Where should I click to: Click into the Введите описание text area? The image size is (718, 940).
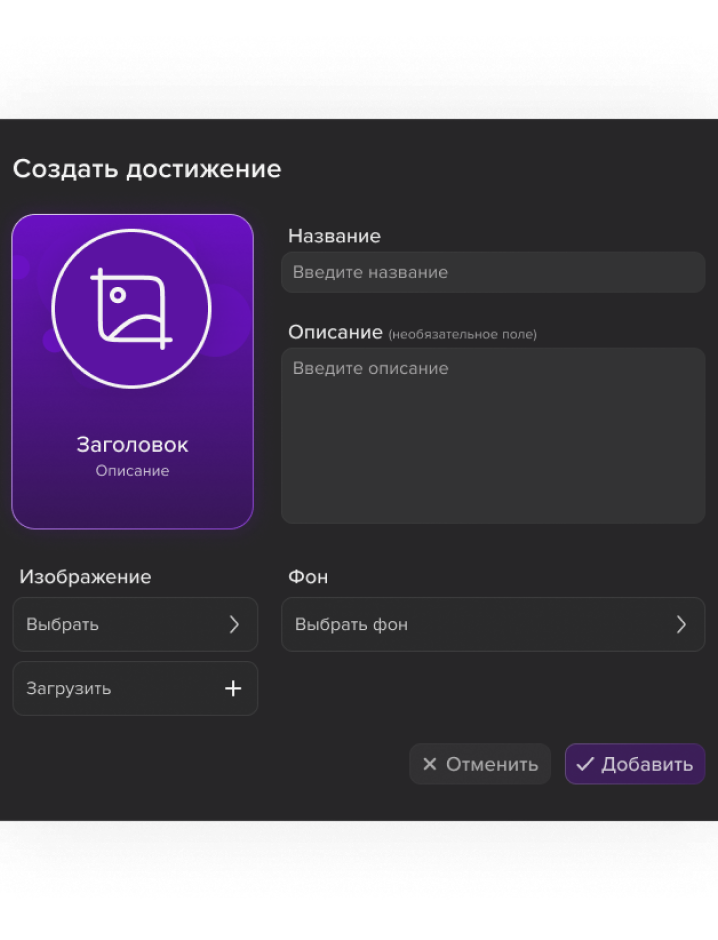coord(492,435)
